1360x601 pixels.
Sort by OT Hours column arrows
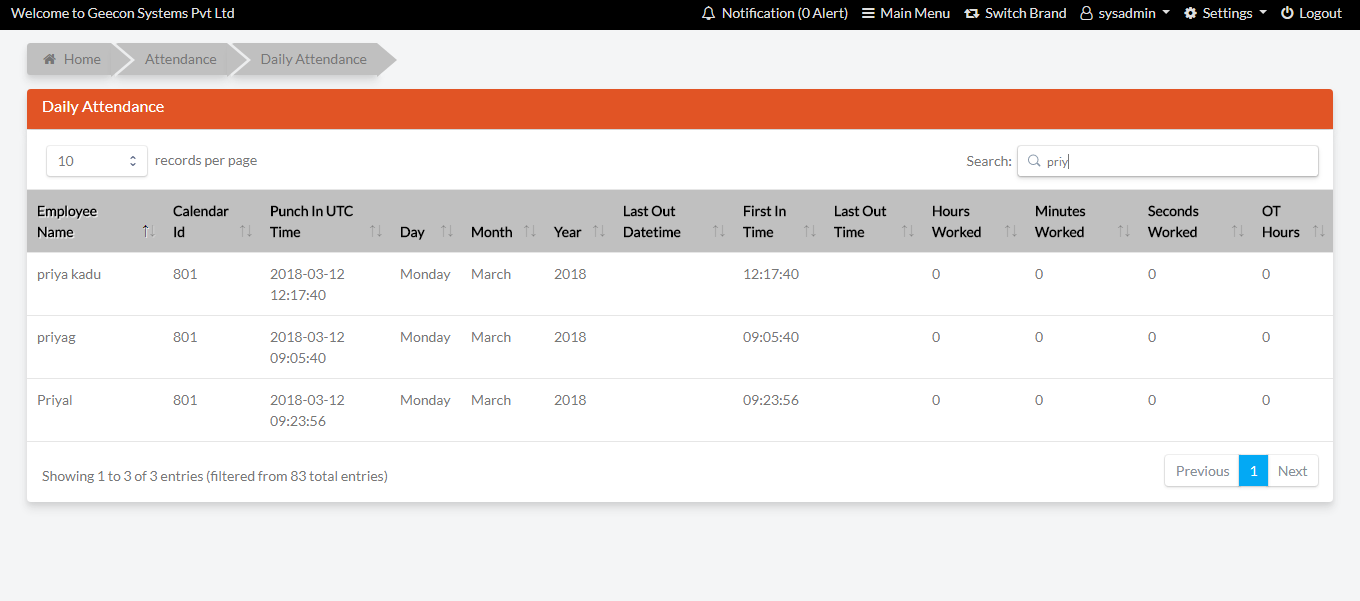click(1318, 232)
